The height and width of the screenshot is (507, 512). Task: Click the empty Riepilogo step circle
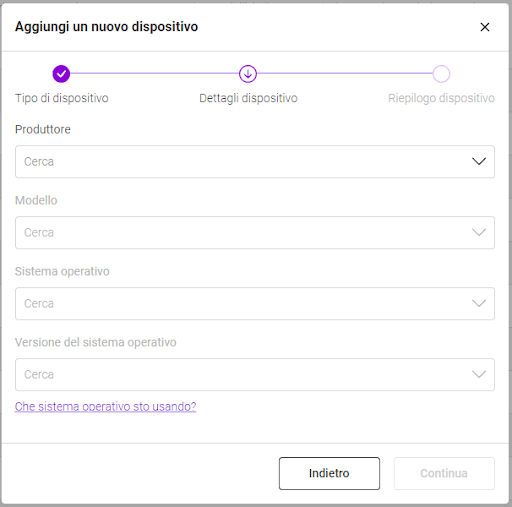441,74
